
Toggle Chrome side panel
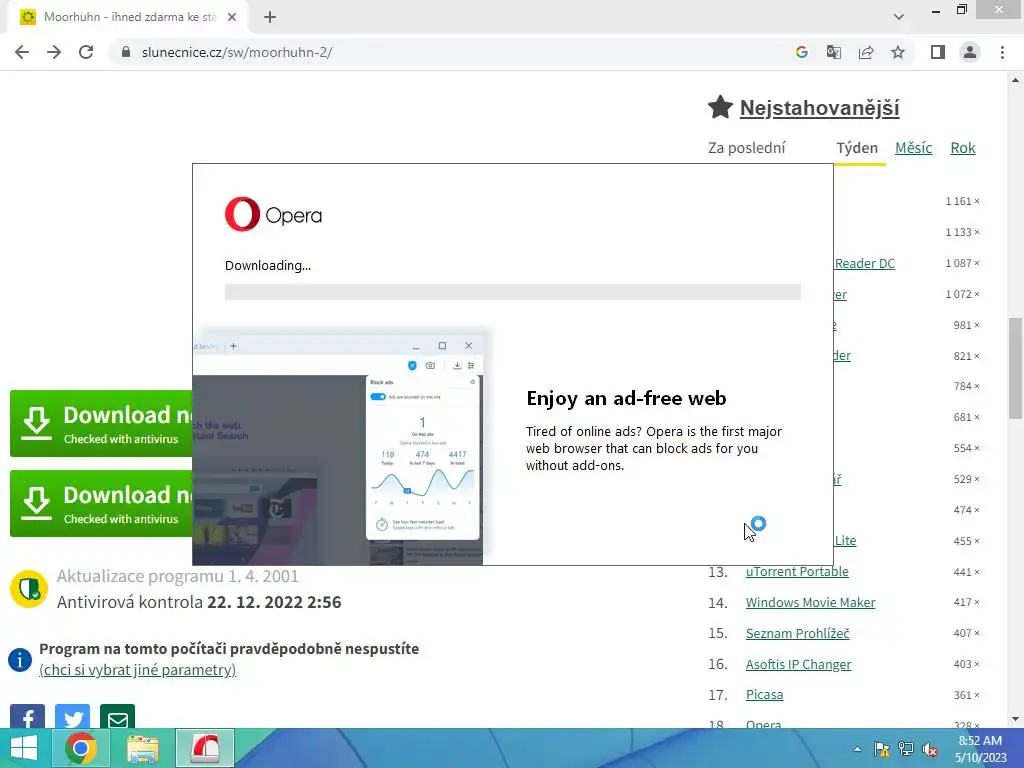[938, 52]
